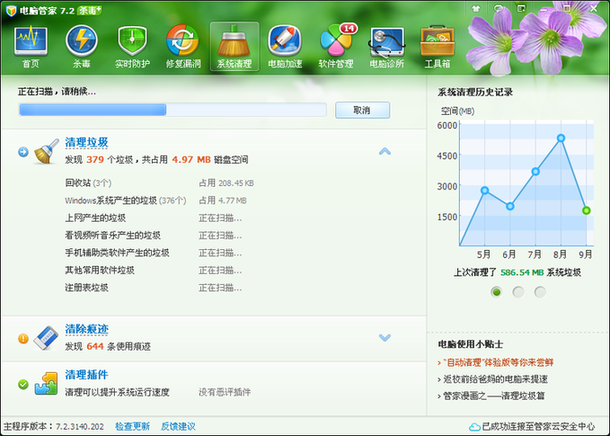610x436 pixels.
Task: Click the scanning progress bar
Action: point(170,110)
